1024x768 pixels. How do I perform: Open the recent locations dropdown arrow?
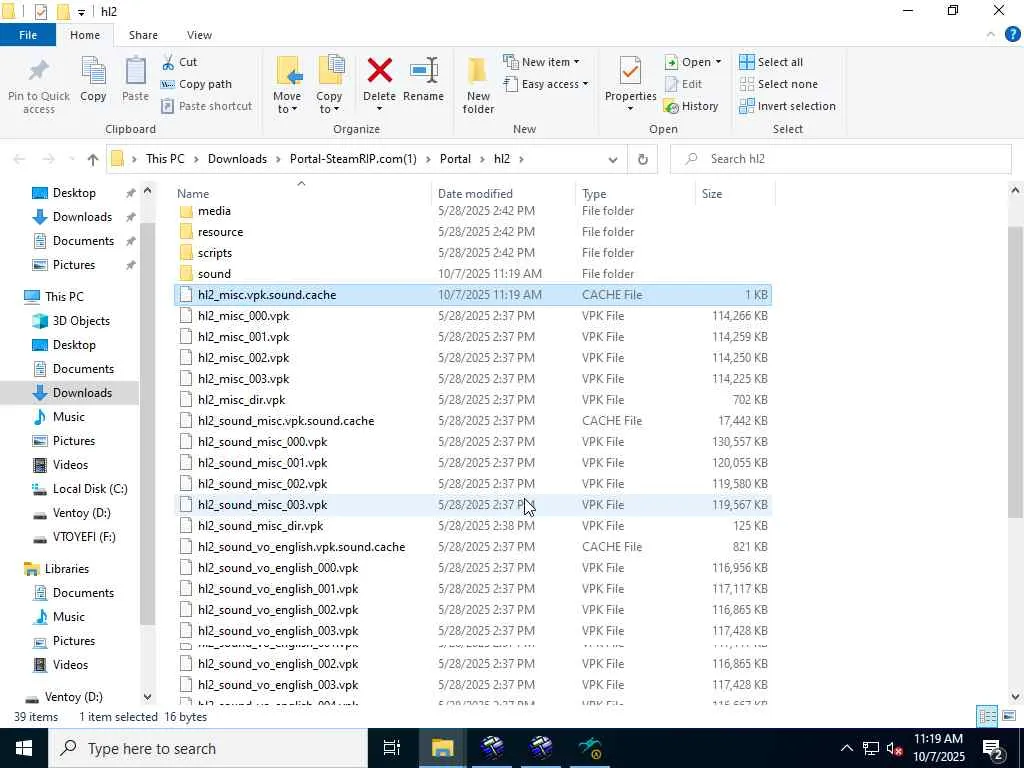71,159
